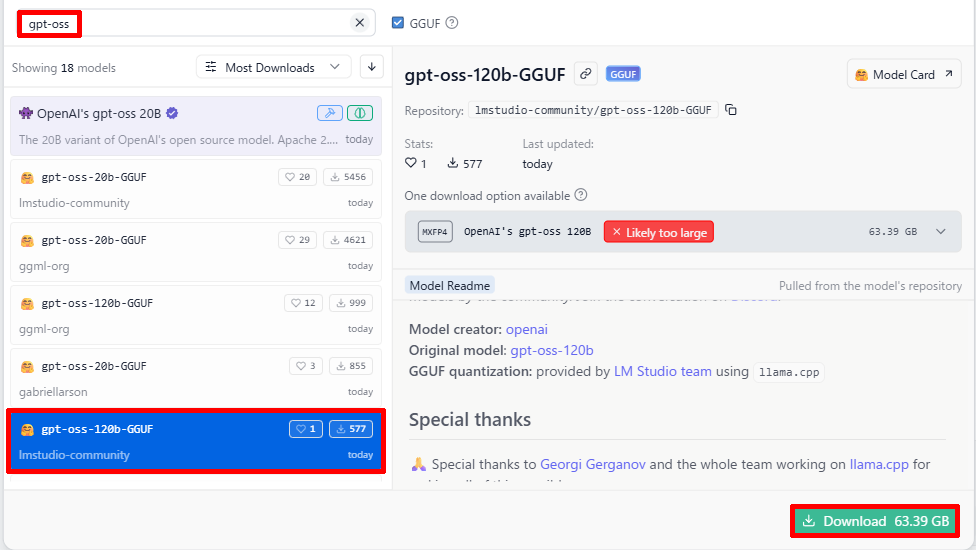Image resolution: width=976 pixels, height=550 pixels.
Task: Click download count 4621 badge
Action: click(348, 240)
